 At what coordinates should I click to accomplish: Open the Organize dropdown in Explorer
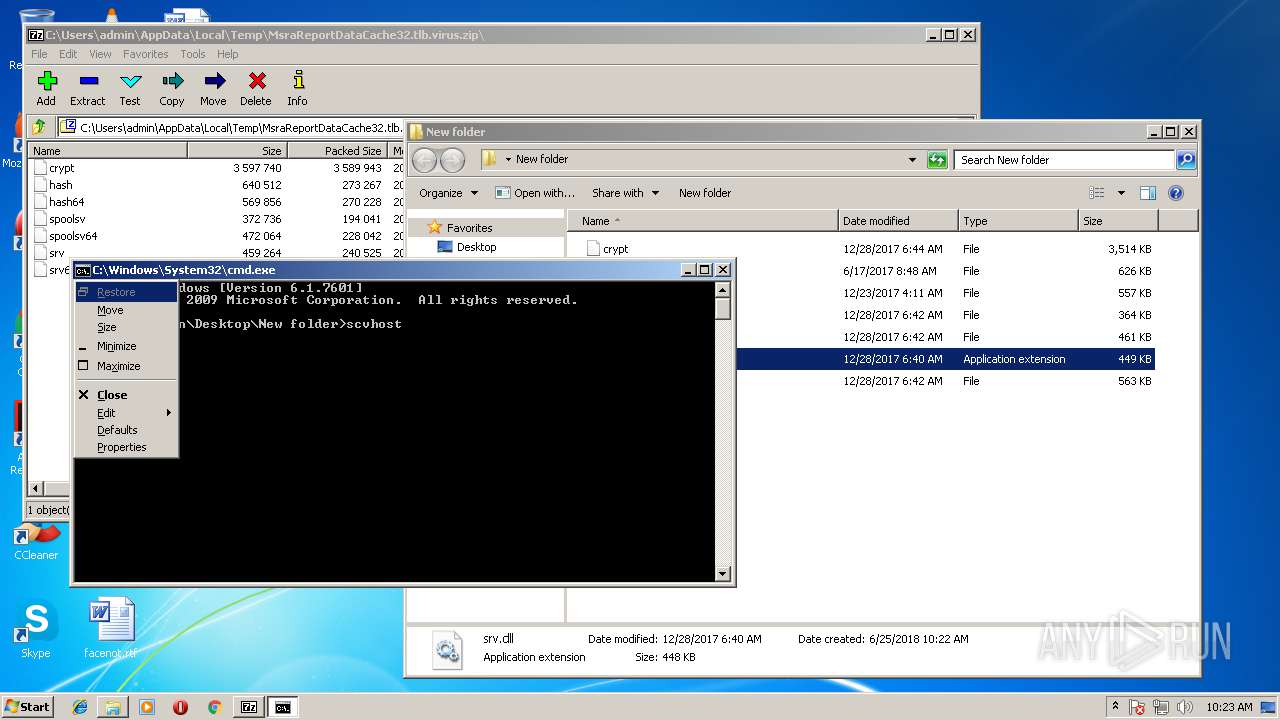tap(449, 193)
